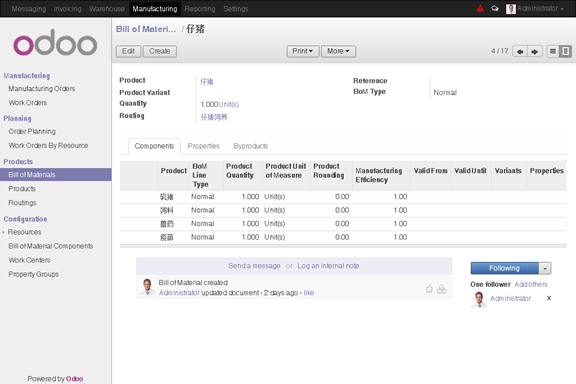Open the Warehouse top menu
Viewport: 576px width, 384px height.
click(x=107, y=9)
